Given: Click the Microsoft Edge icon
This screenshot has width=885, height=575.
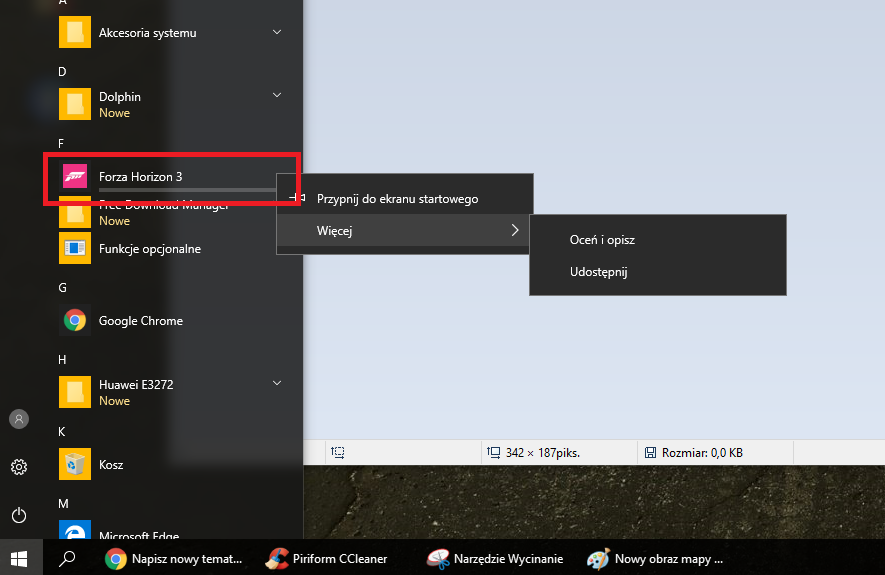Looking at the screenshot, I should 75,530.
